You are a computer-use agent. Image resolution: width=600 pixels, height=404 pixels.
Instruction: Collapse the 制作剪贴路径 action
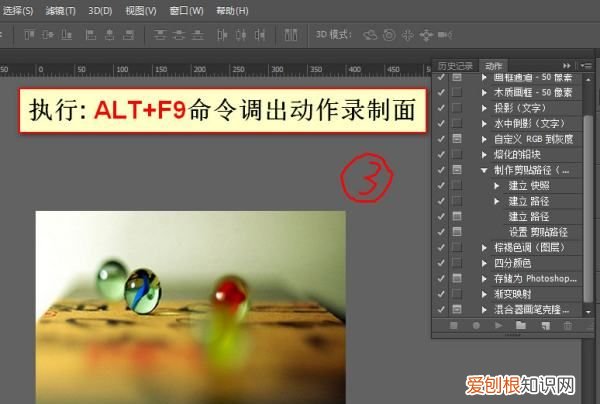click(484, 170)
